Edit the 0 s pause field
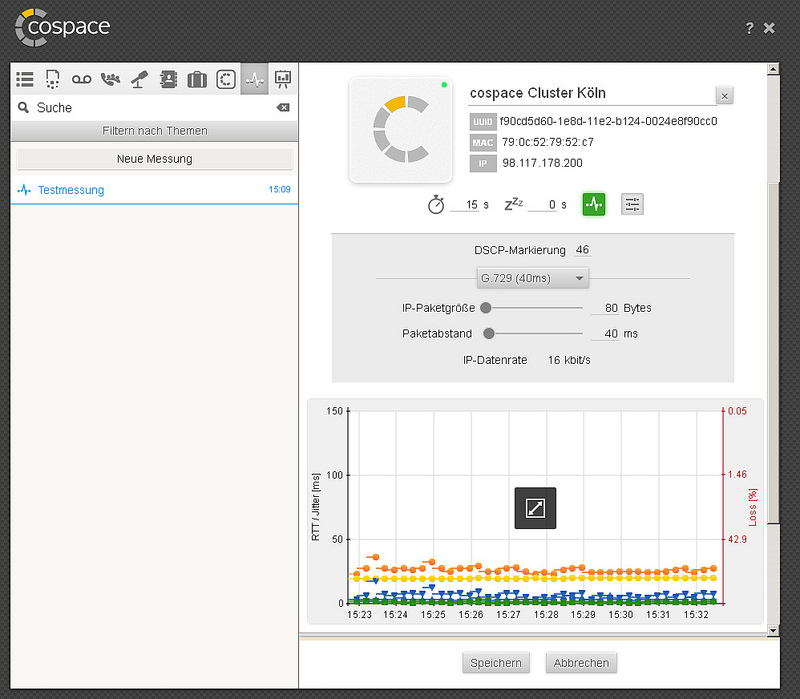Viewport: 800px width, 699px height. tap(542, 205)
